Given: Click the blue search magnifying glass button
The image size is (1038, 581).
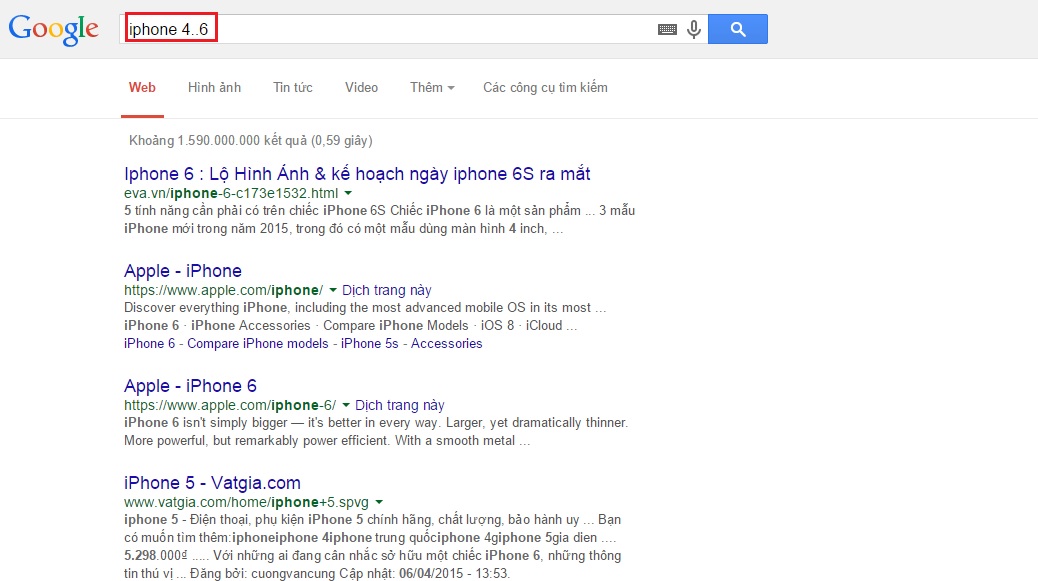Looking at the screenshot, I should click(x=737, y=28).
